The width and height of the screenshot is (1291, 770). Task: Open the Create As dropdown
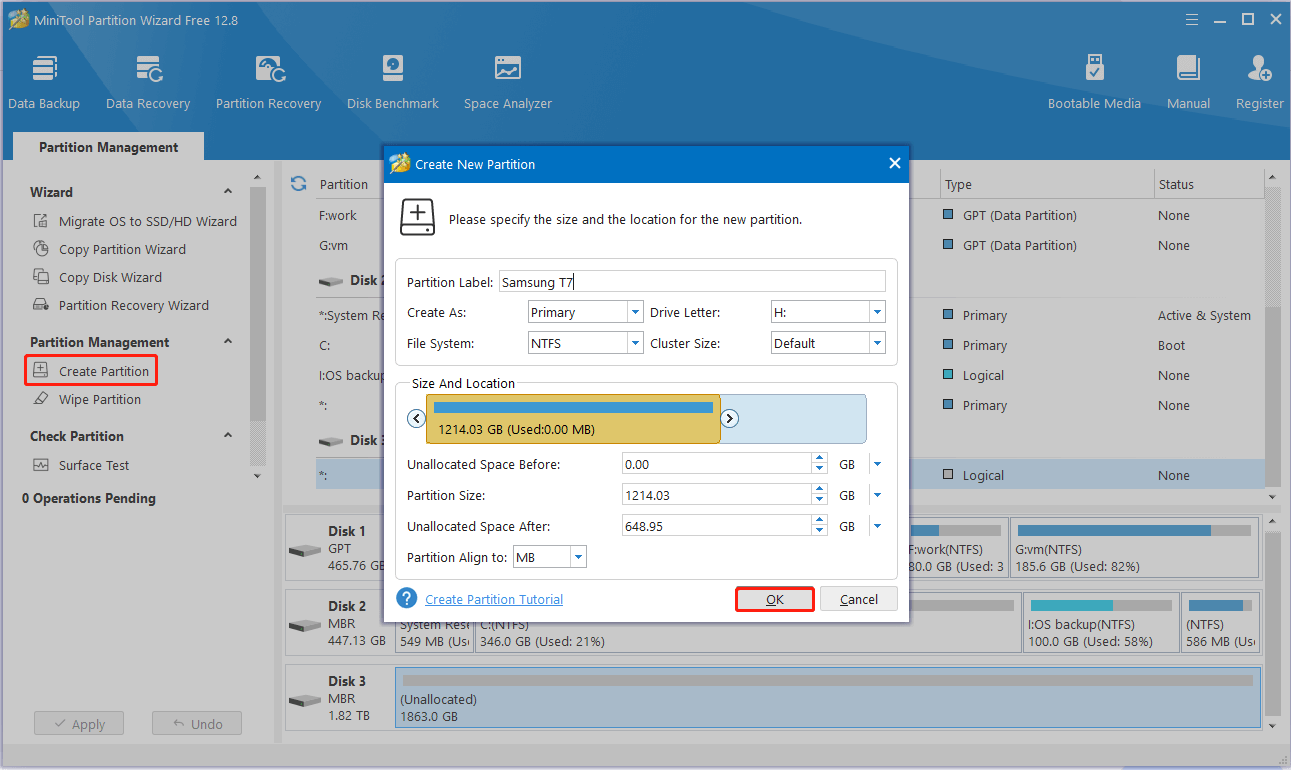coord(635,312)
